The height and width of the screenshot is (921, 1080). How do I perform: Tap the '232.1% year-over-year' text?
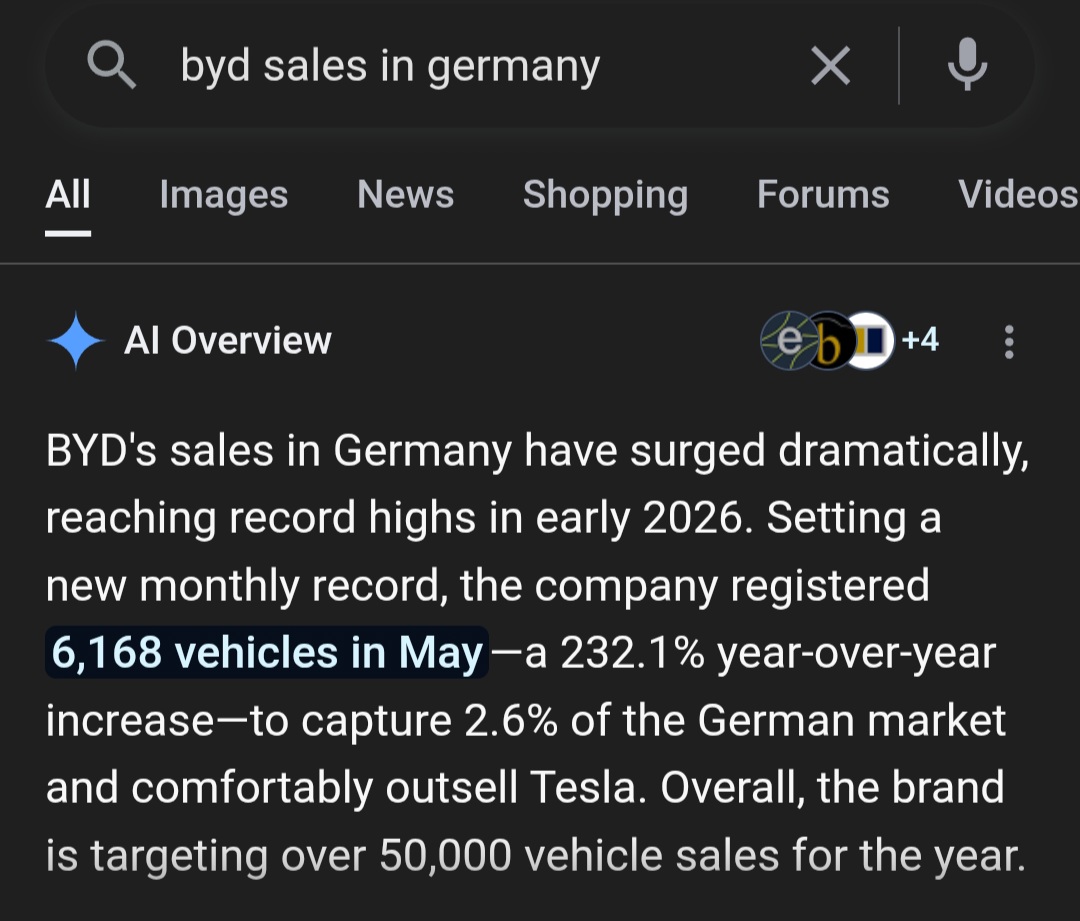coord(778,652)
